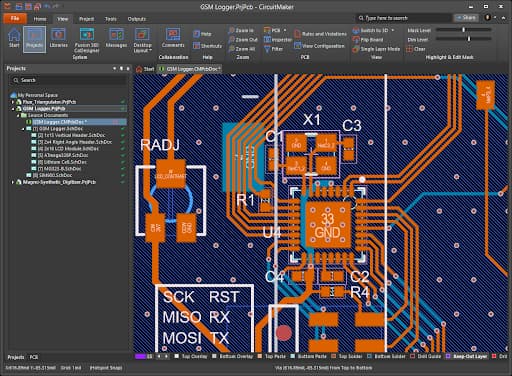Select the Bottom Overlay layer tab
Screen dimensions: 512x376
pos(233,357)
